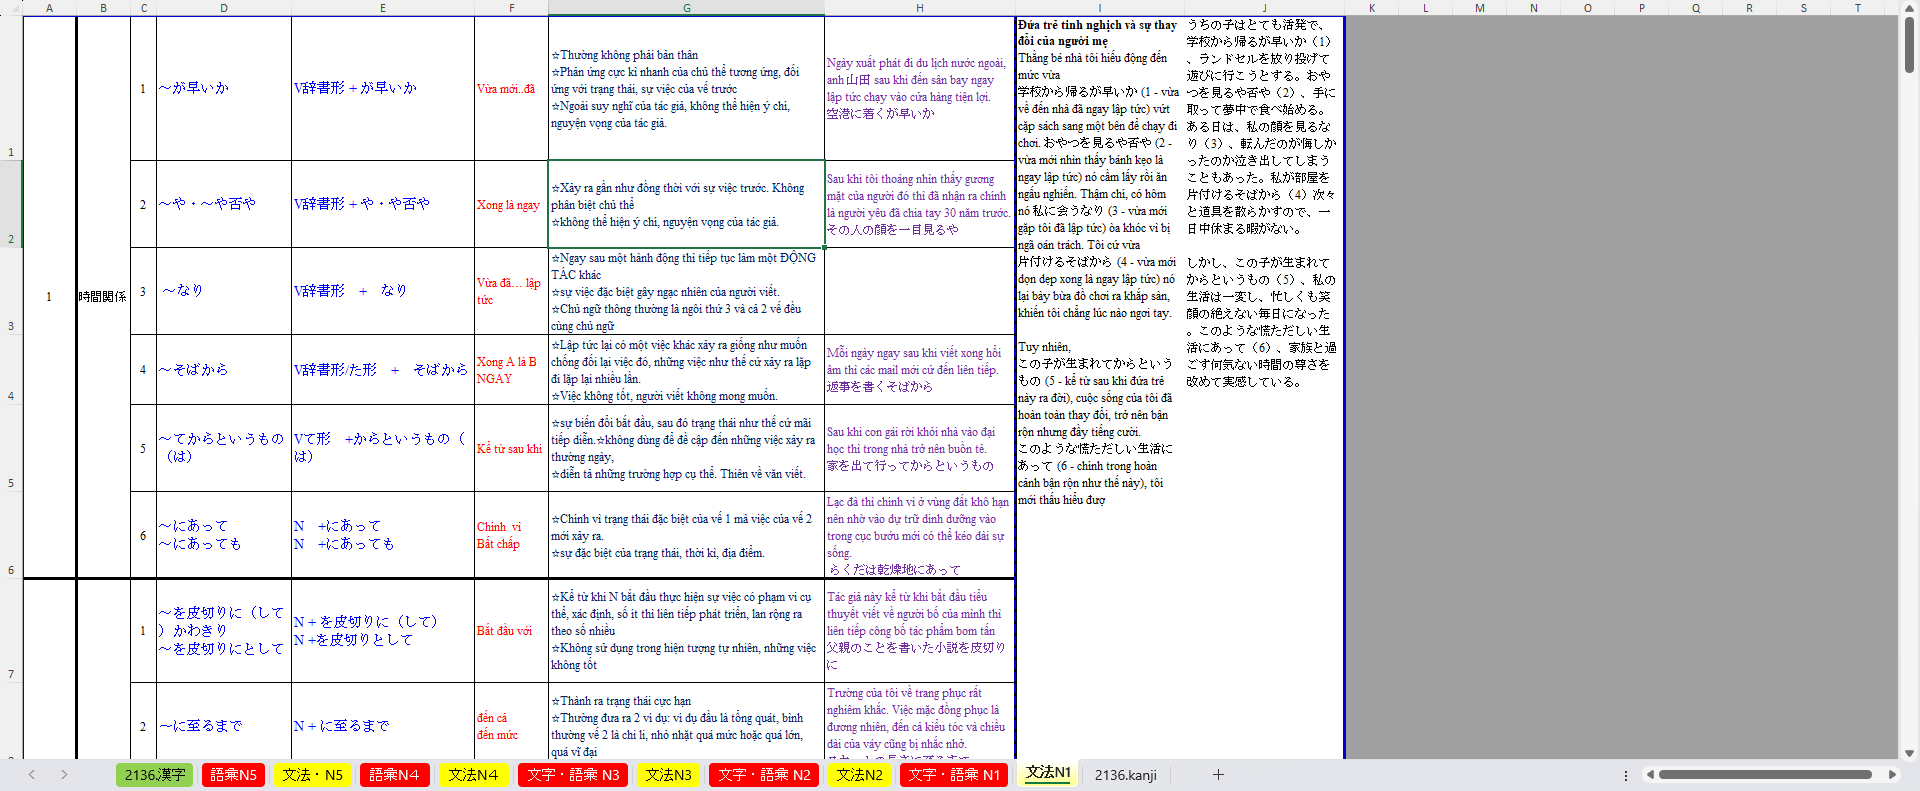
Task: Open the 文字・語彙 N2 sheet tab
Action: pos(764,775)
